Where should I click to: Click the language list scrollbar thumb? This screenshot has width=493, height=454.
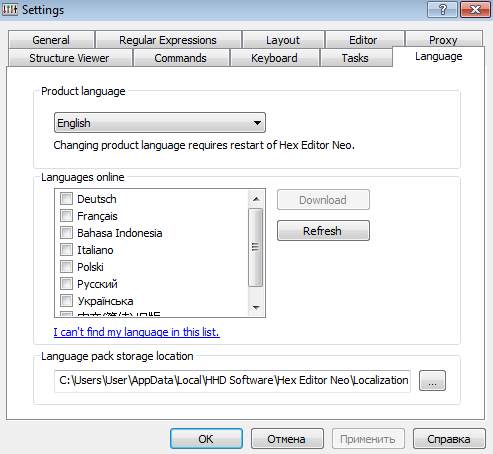(256, 247)
